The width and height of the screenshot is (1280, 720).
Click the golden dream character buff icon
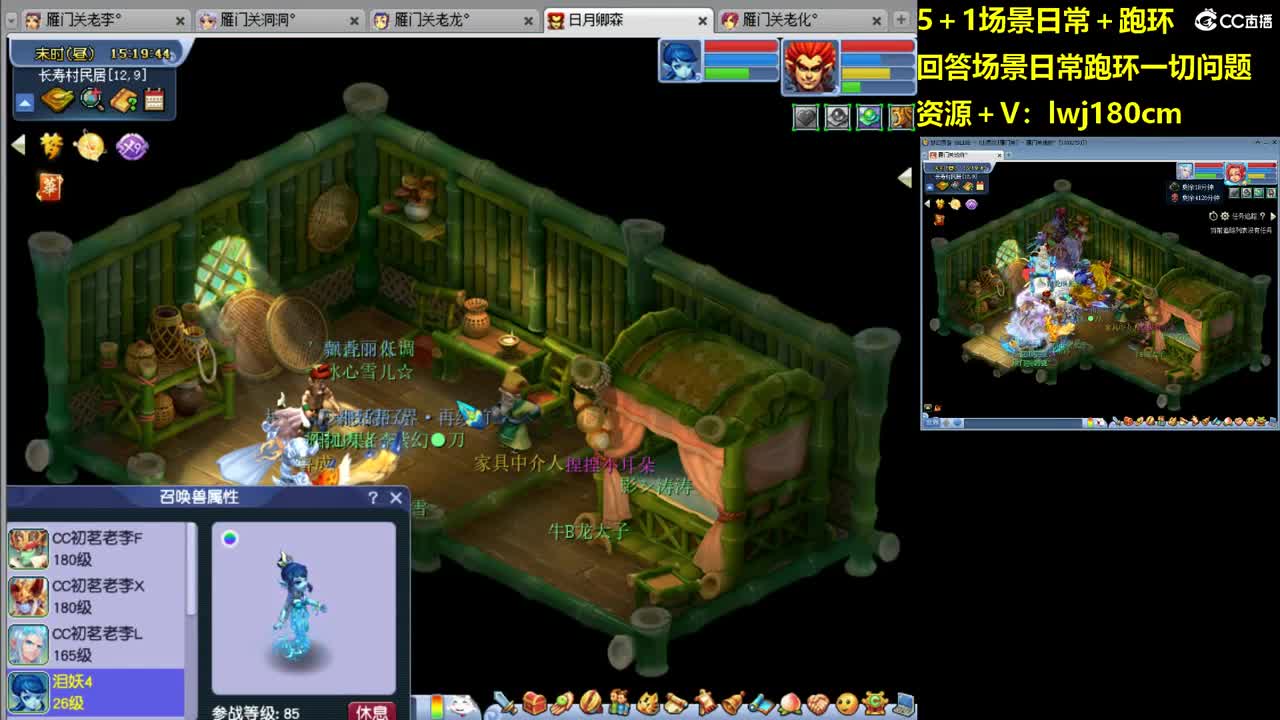tap(51, 146)
